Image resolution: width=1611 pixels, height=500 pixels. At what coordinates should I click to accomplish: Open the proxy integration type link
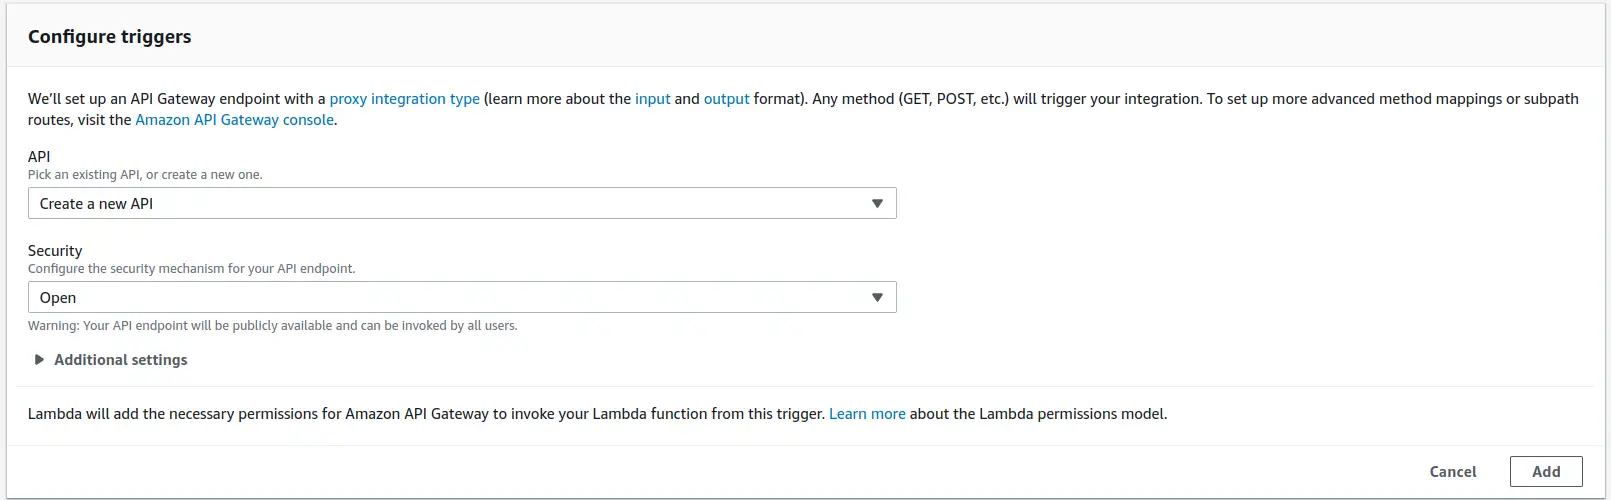click(404, 99)
